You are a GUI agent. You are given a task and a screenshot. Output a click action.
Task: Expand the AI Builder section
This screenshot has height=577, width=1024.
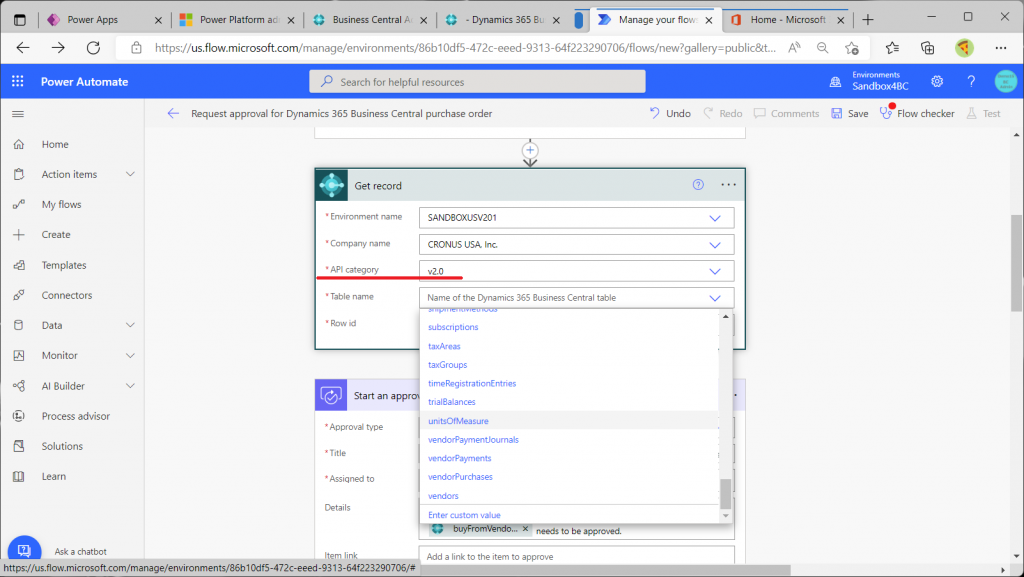tap(130, 386)
